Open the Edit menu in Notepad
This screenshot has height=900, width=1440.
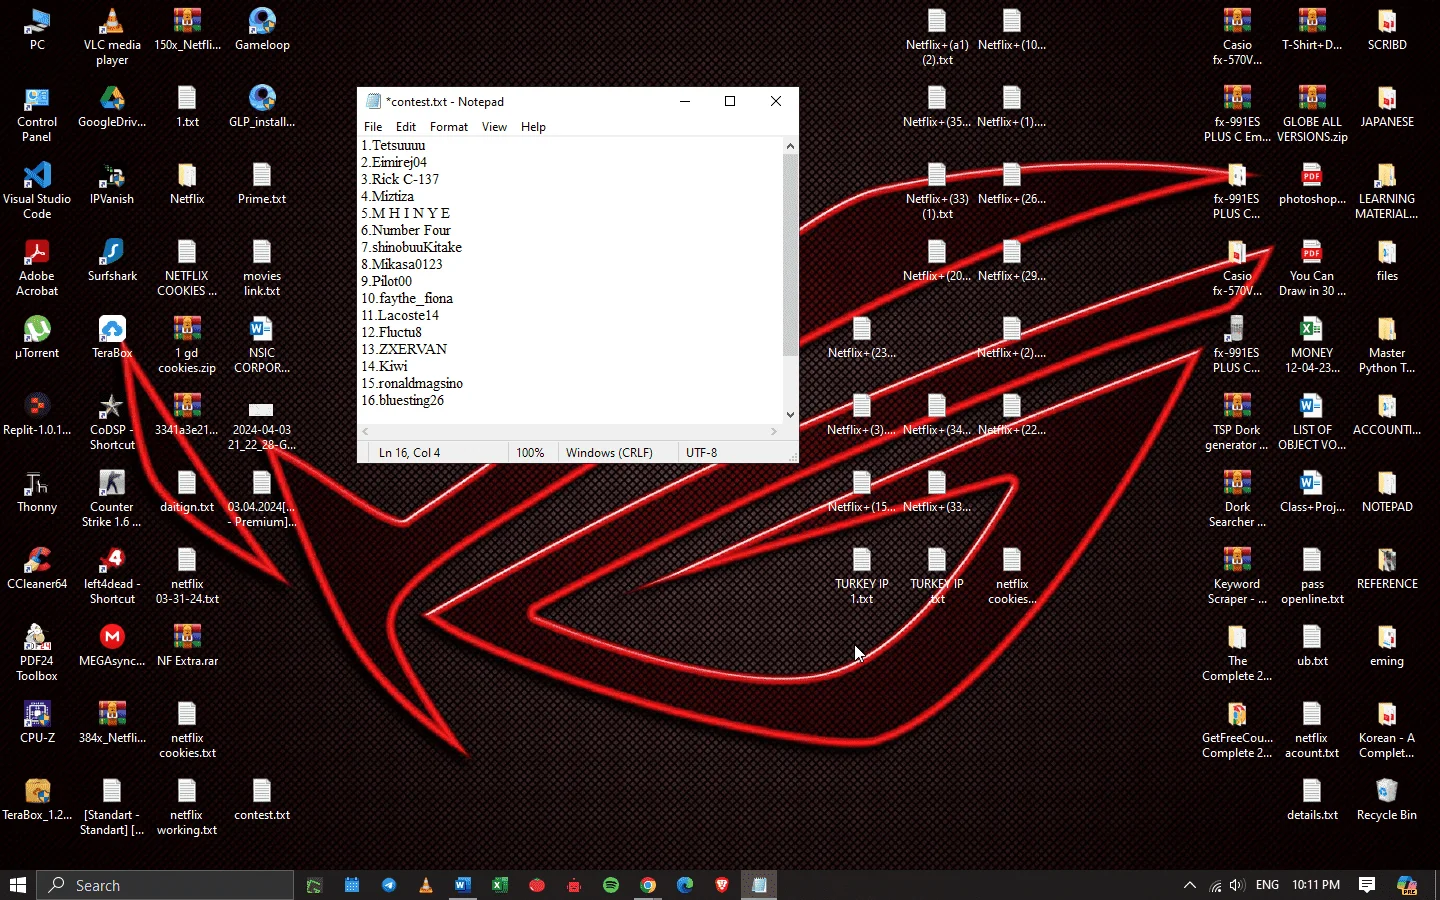click(405, 127)
